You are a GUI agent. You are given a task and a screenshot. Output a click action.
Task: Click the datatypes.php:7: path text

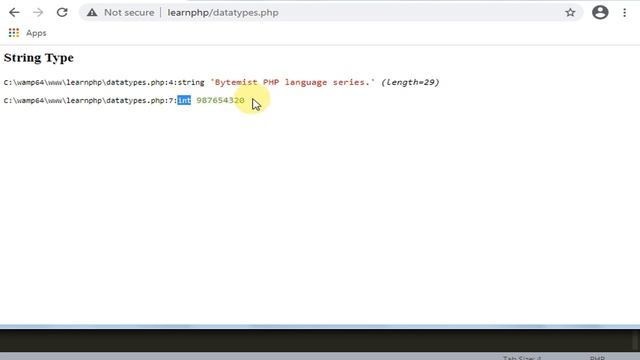point(90,100)
